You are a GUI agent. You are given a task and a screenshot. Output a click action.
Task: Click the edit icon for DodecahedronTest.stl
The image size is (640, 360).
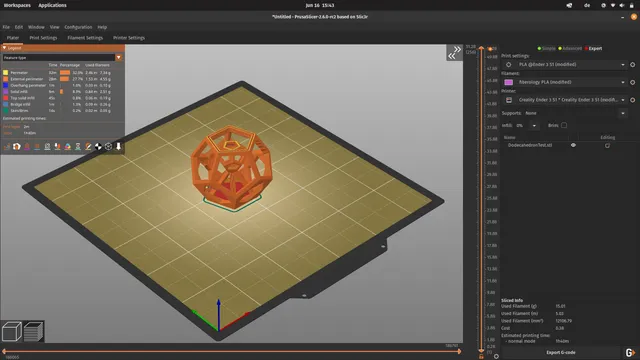point(607,145)
